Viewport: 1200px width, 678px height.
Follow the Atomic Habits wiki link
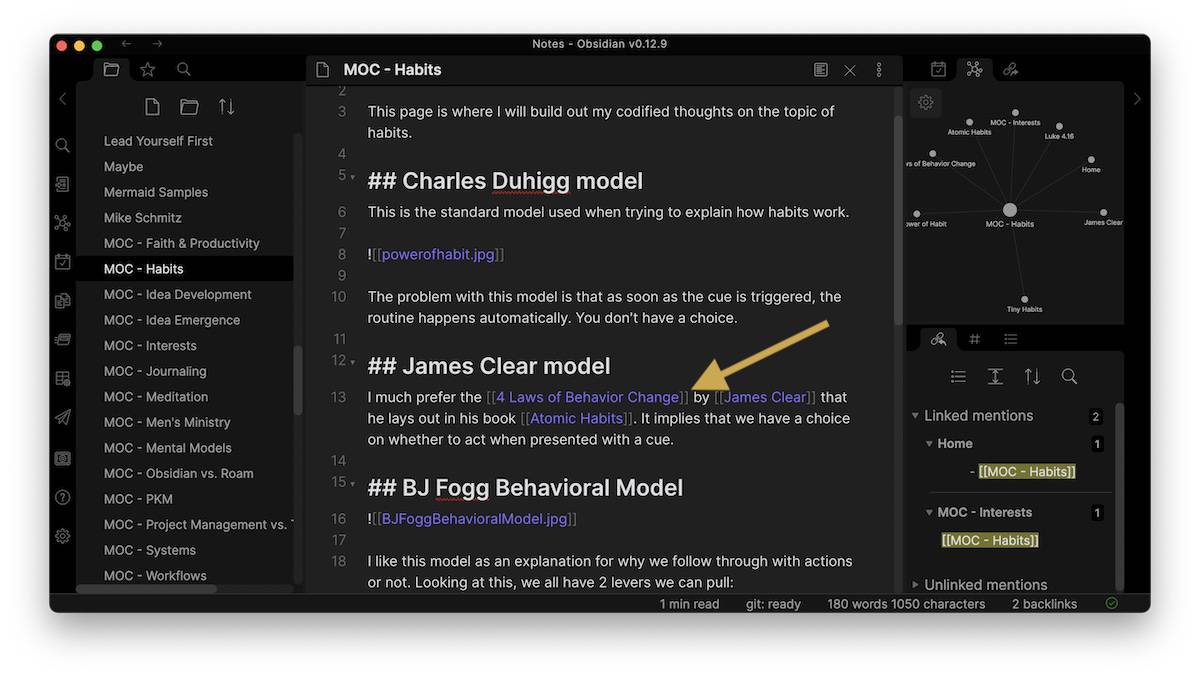(x=577, y=418)
